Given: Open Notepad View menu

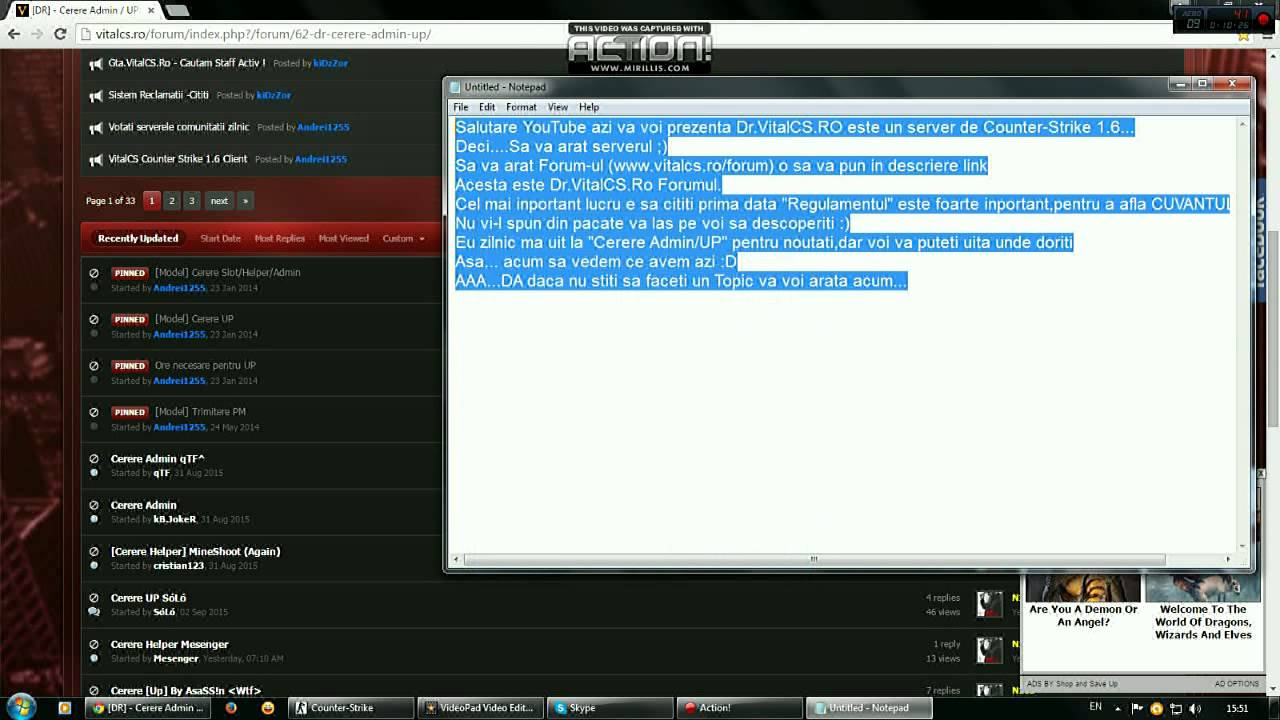Looking at the screenshot, I should click(x=558, y=107).
